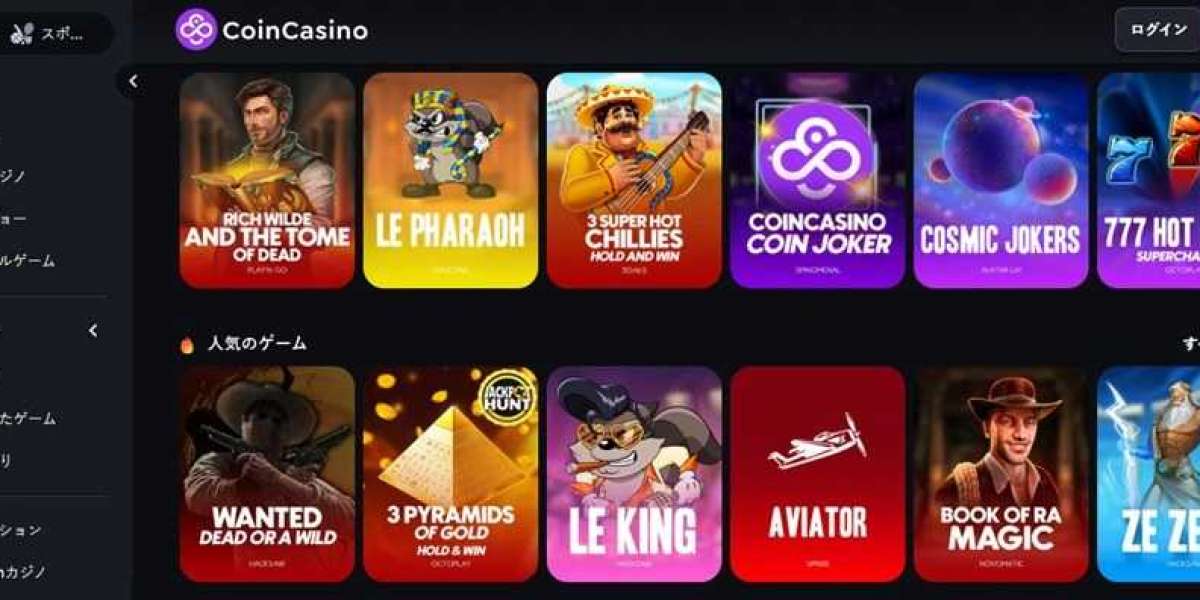
Task: Click the Aviator airplane icon
Action: pos(817,442)
